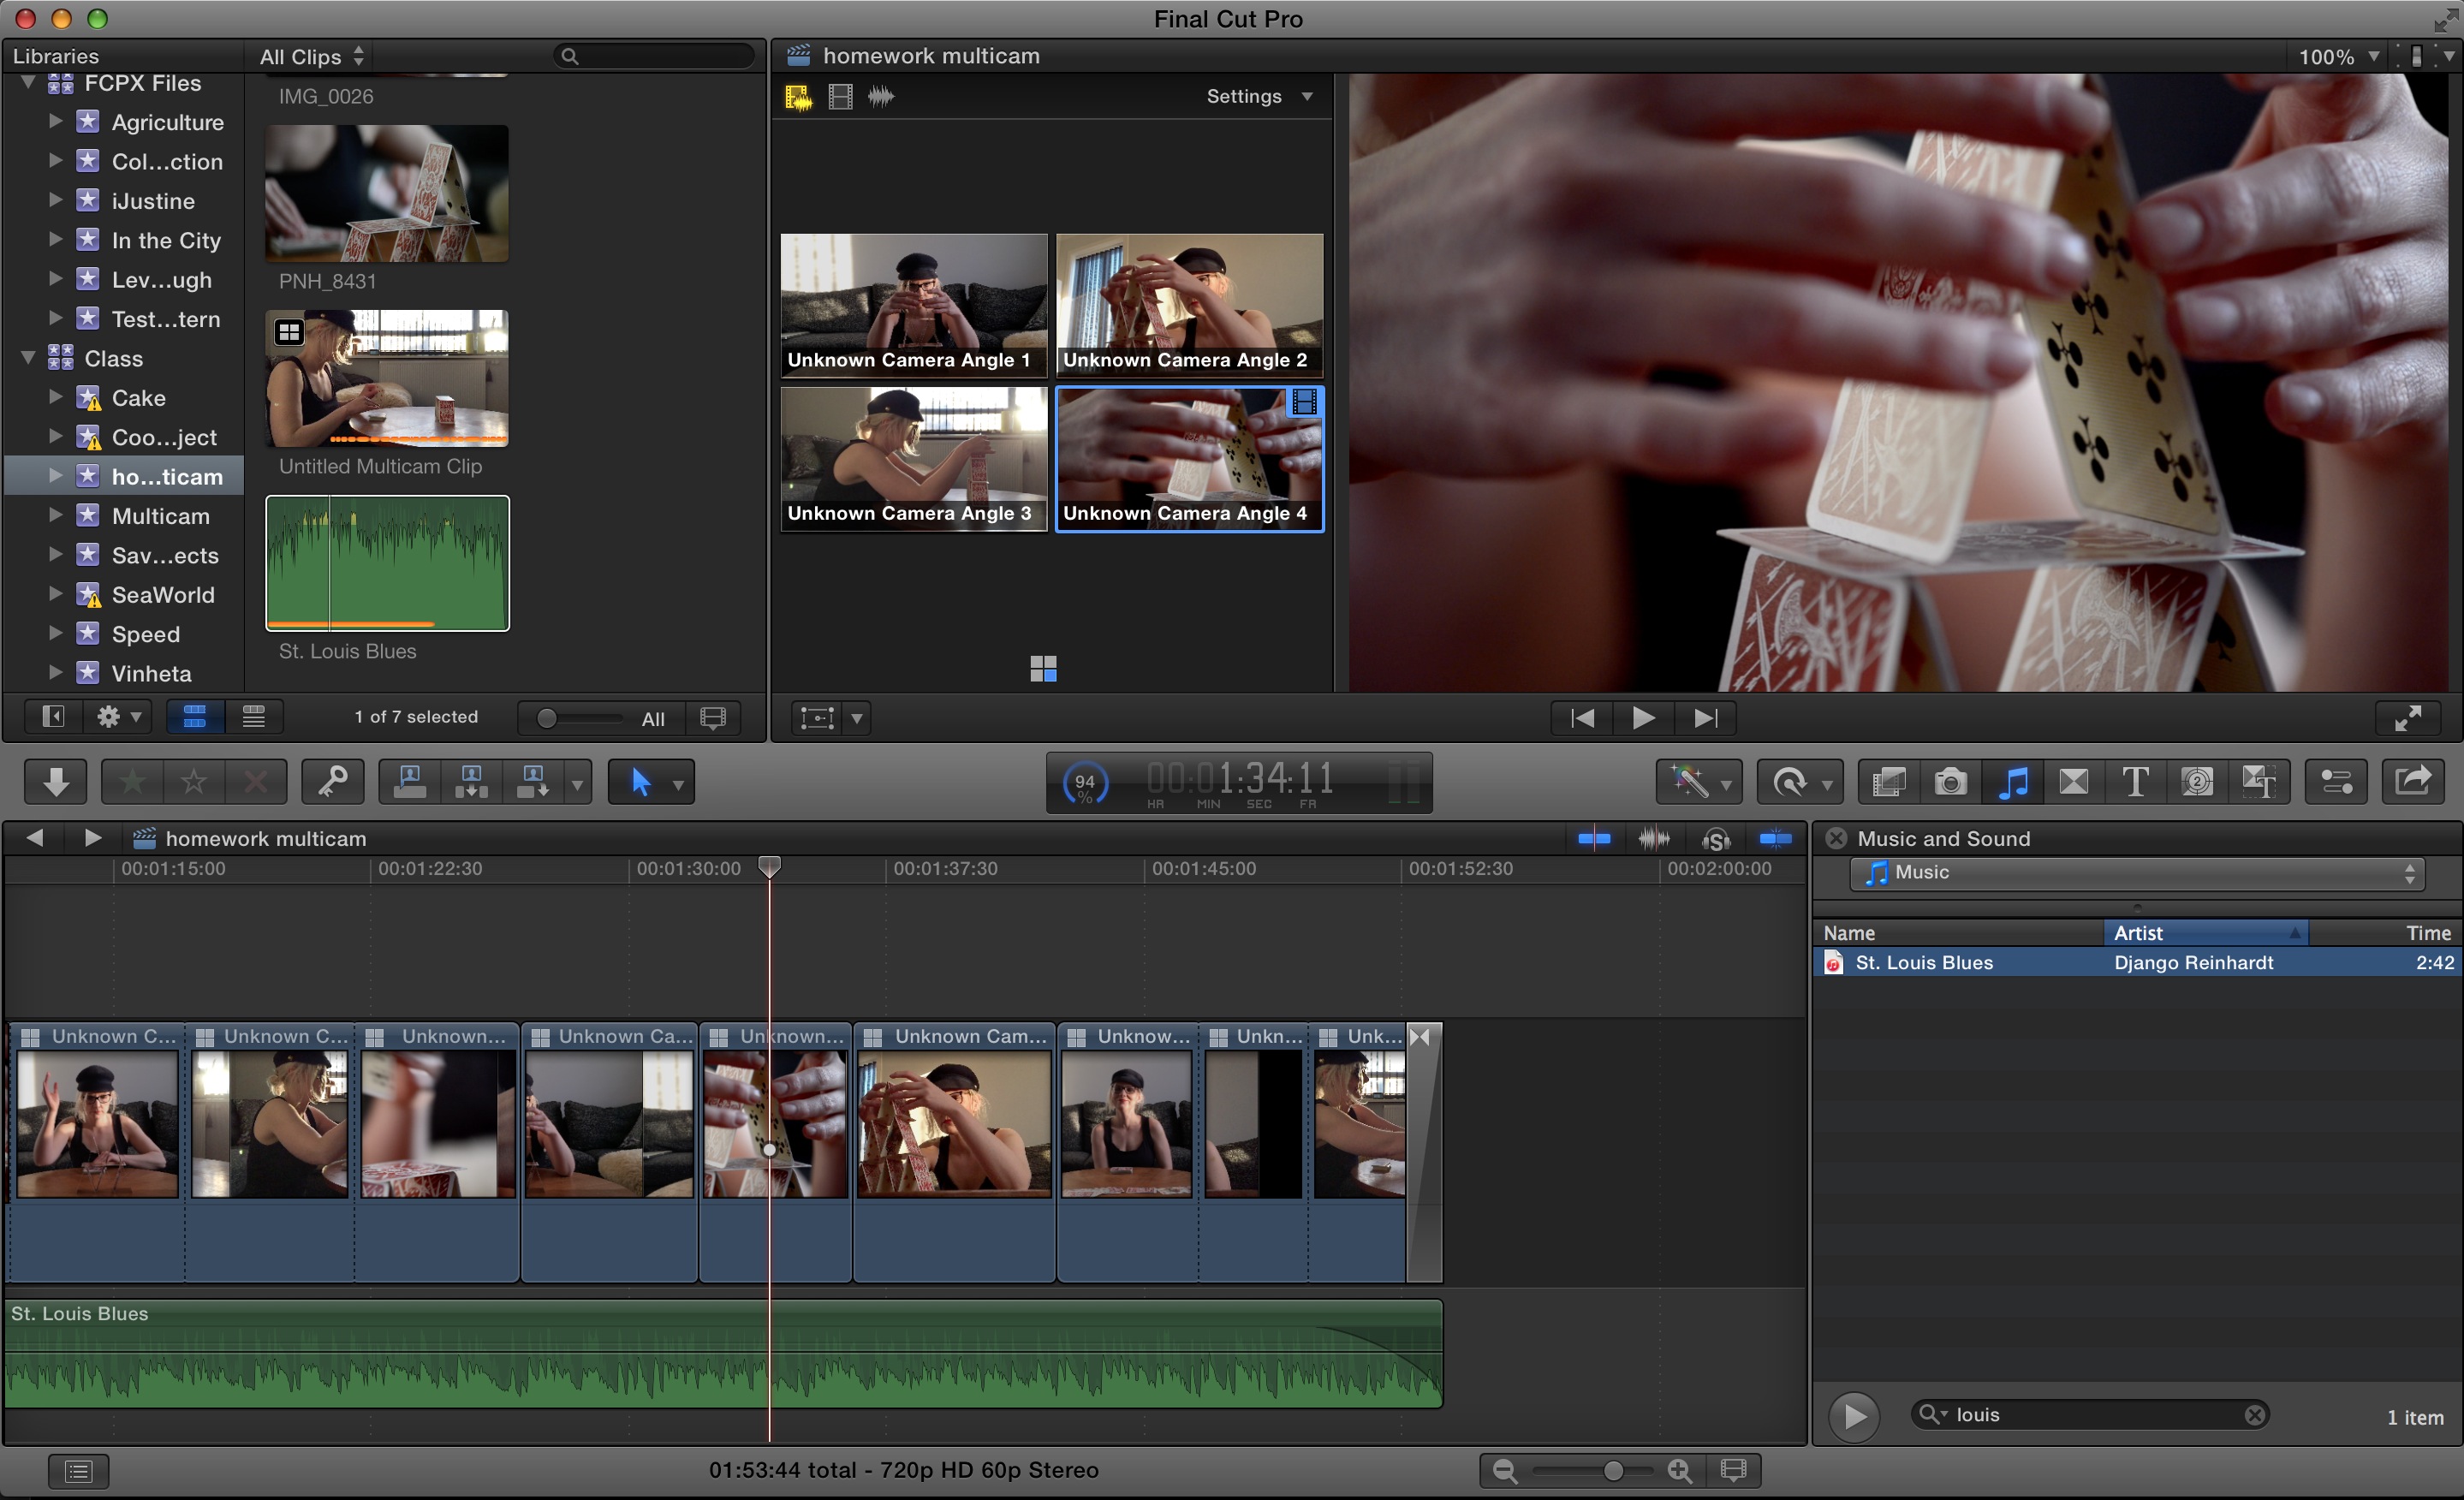
Task: Sort the music list by Artist column
Action: click(2205, 933)
